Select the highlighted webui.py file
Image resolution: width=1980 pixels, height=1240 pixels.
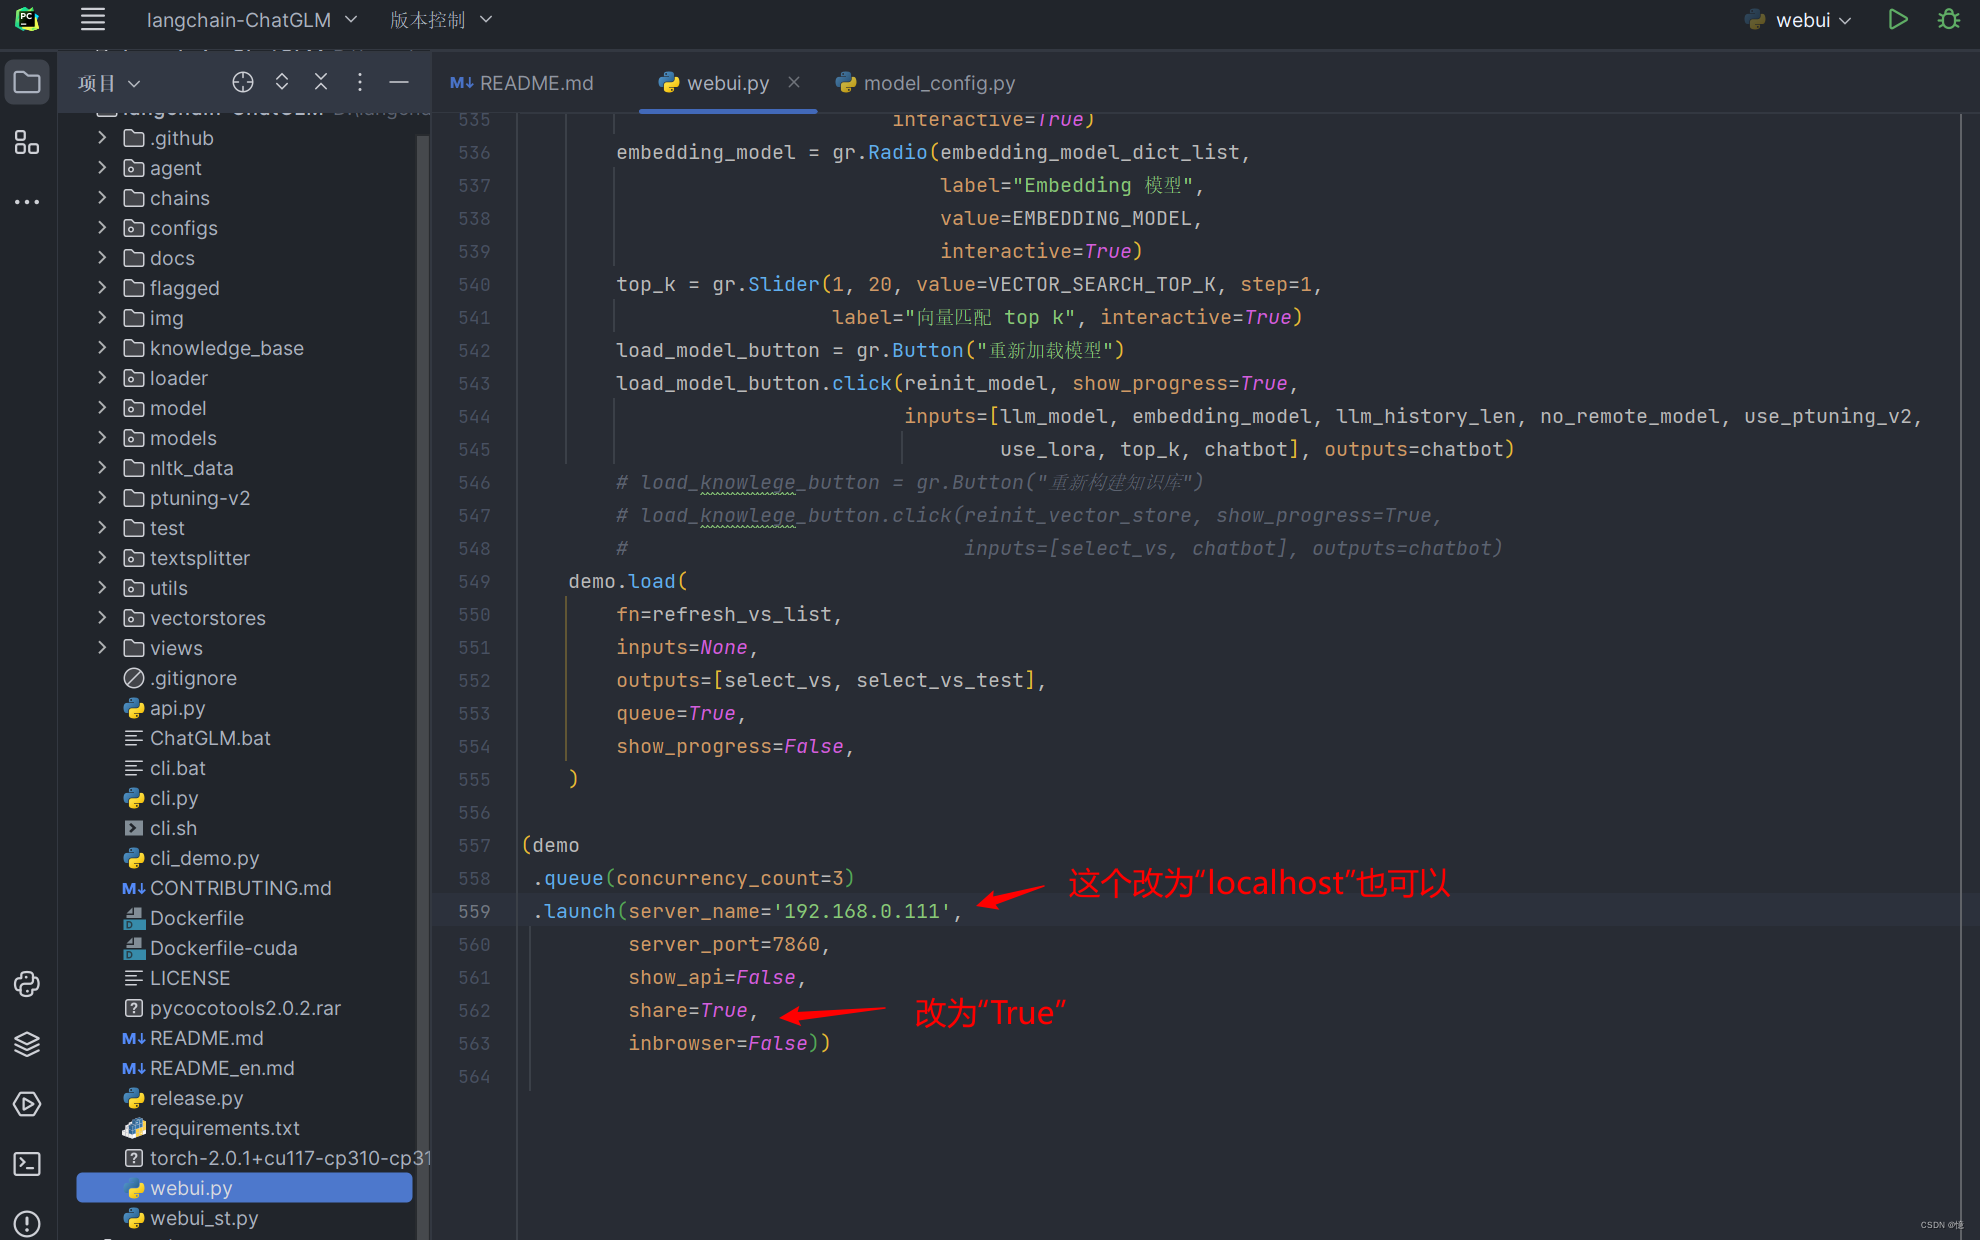click(244, 1188)
